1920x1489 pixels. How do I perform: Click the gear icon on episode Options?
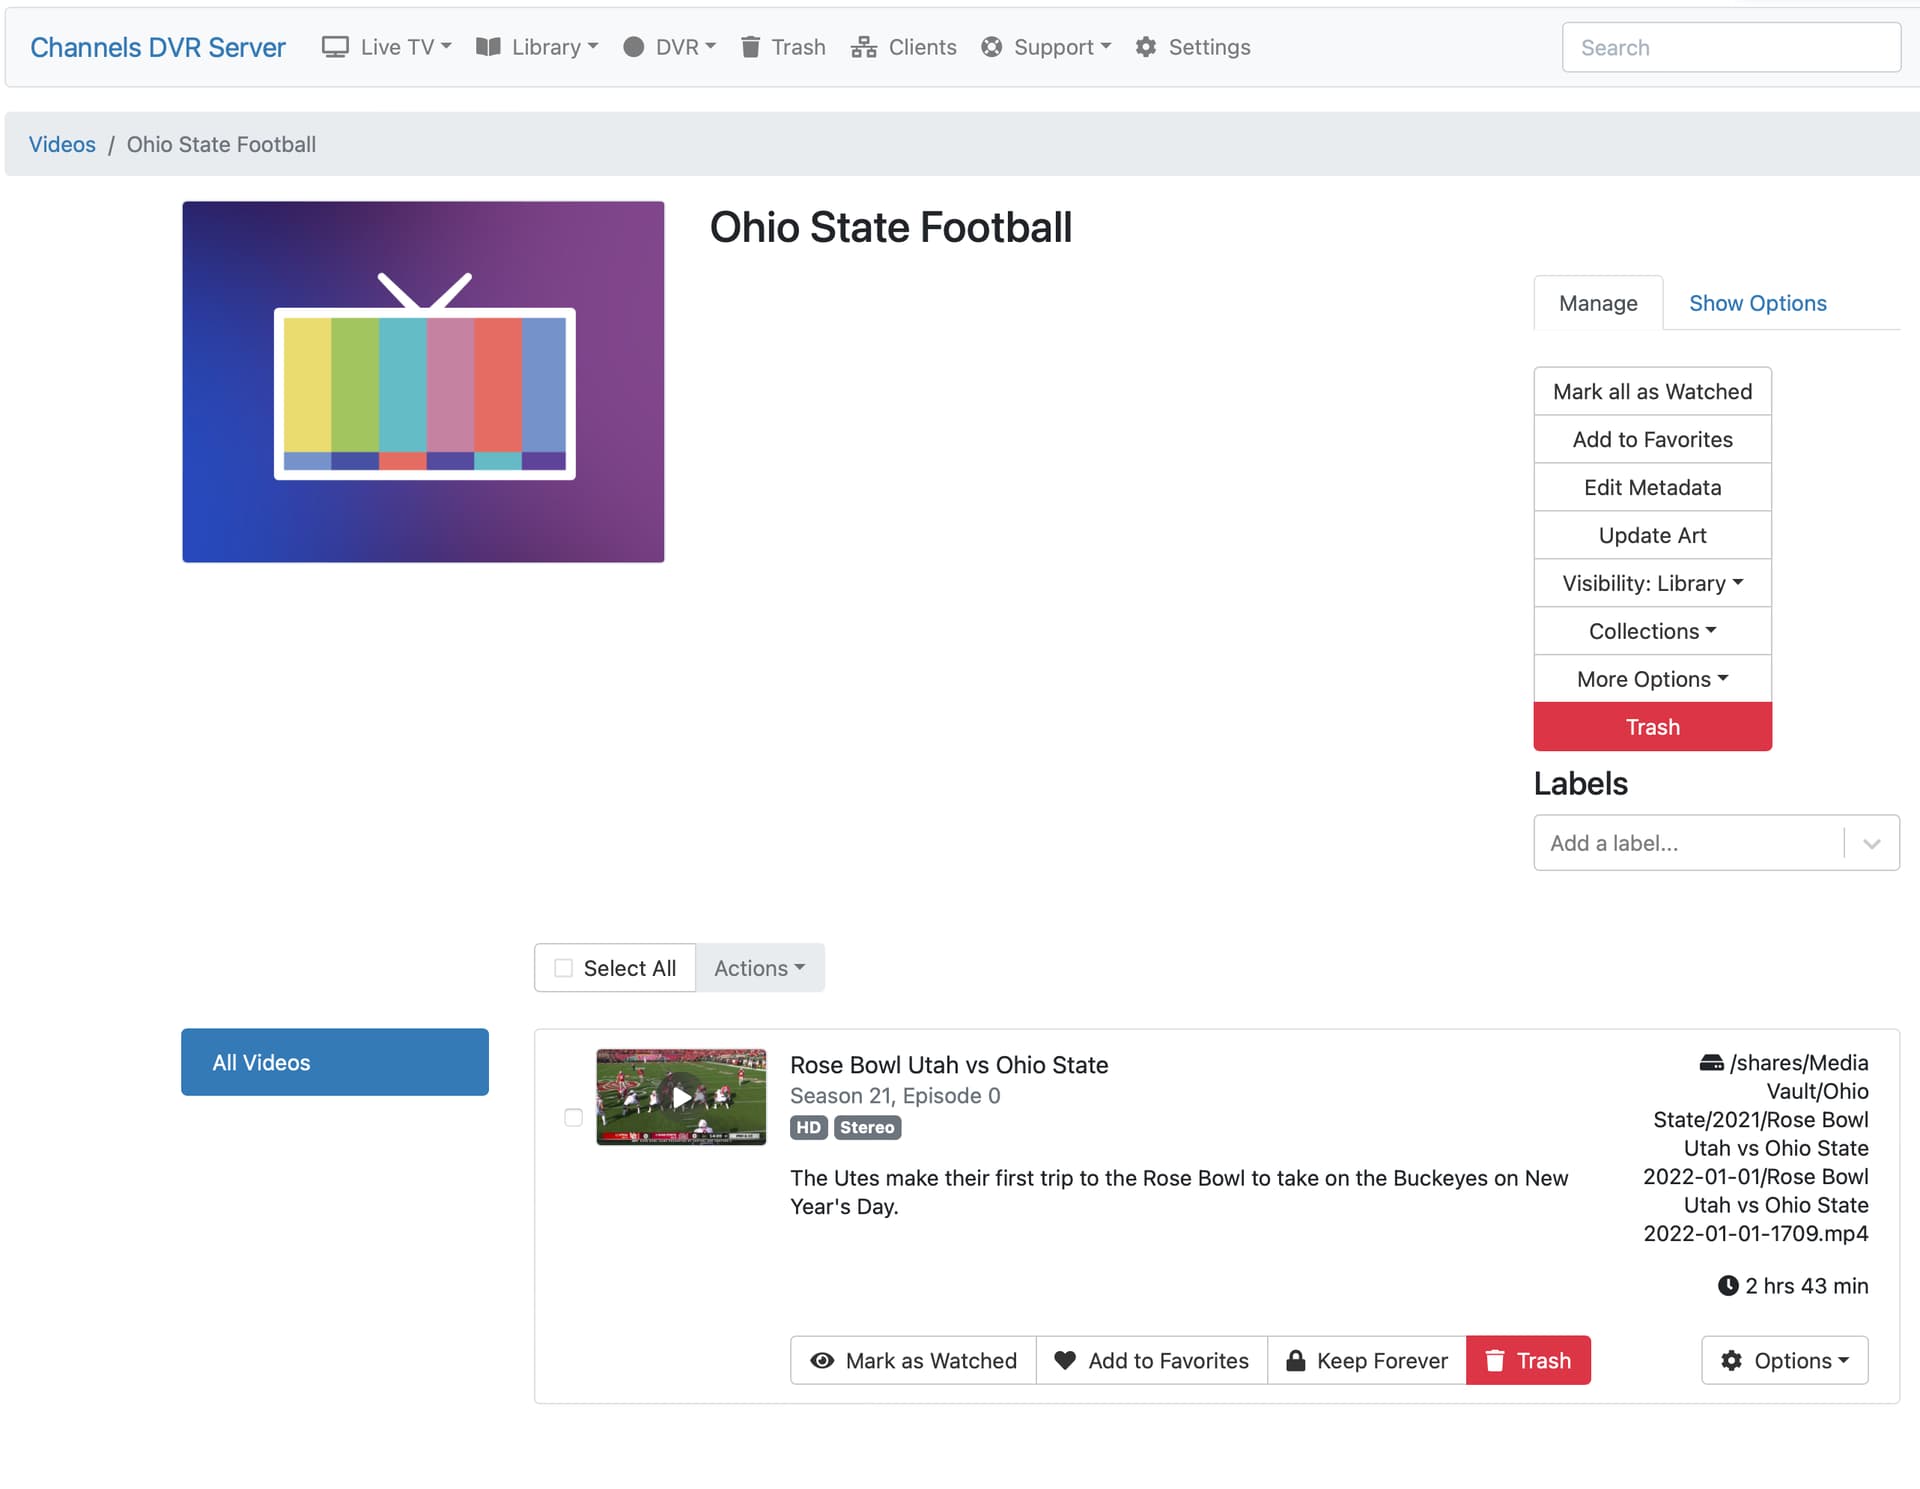tap(1731, 1360)
